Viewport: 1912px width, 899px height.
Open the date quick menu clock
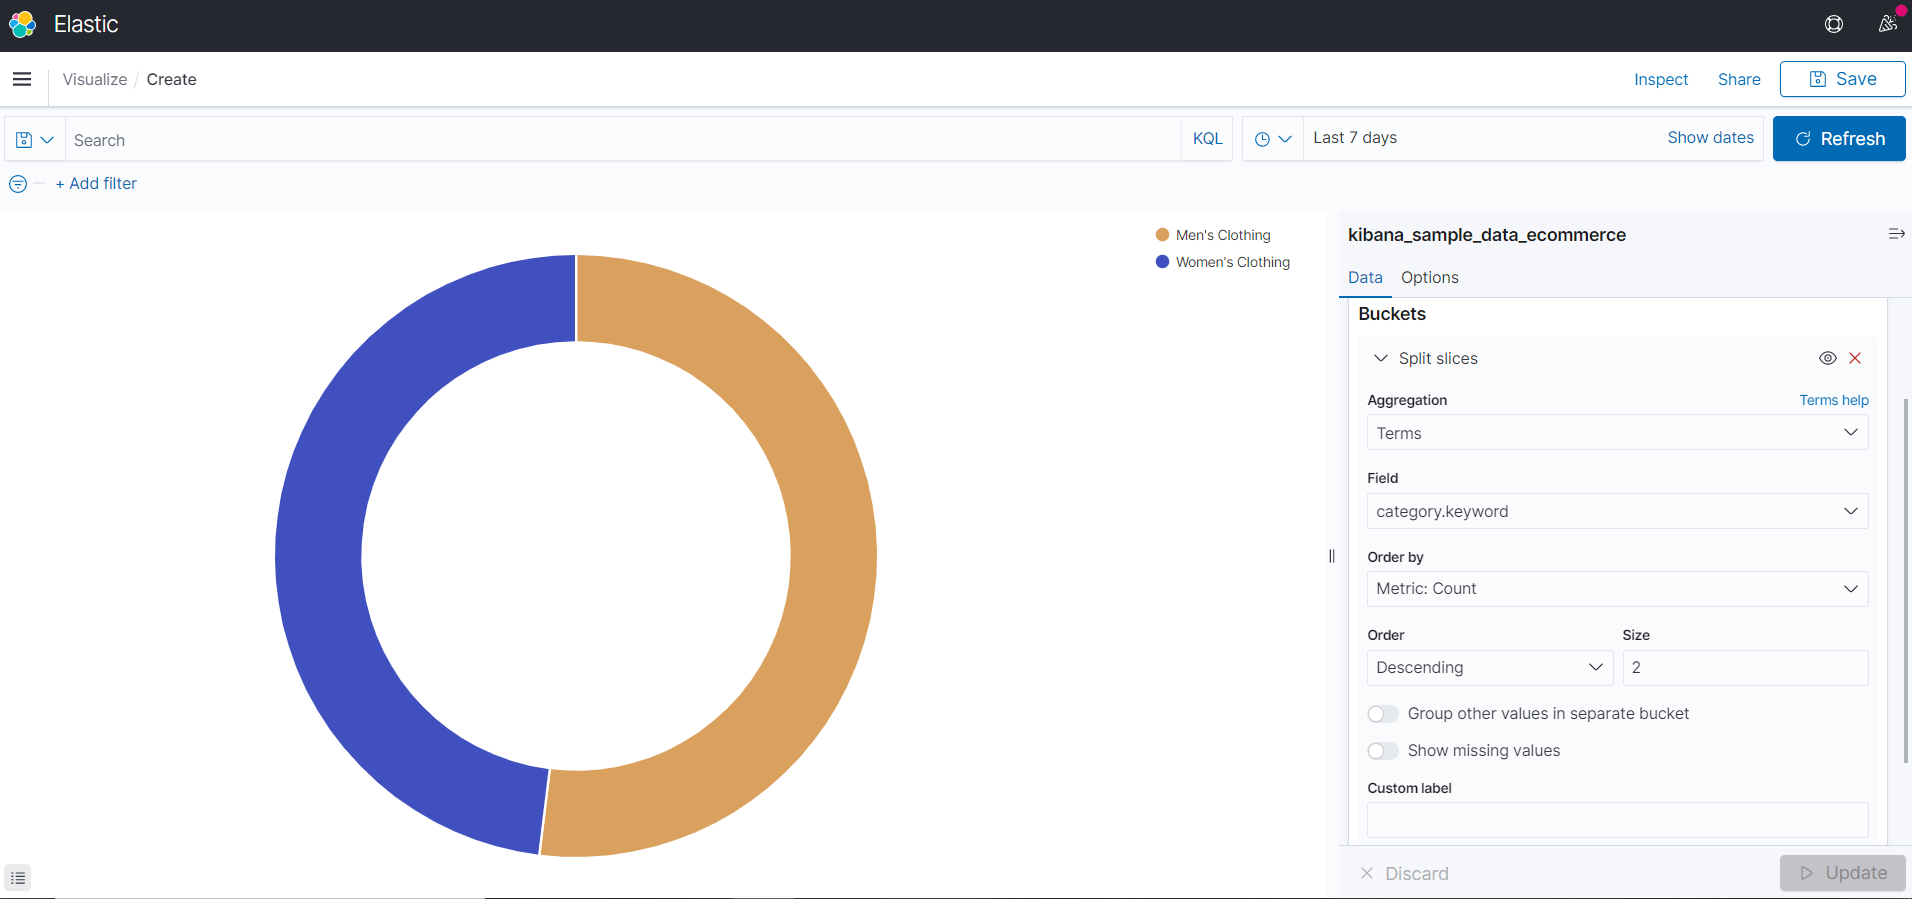pyautogui.click(x=1273, y=139)
